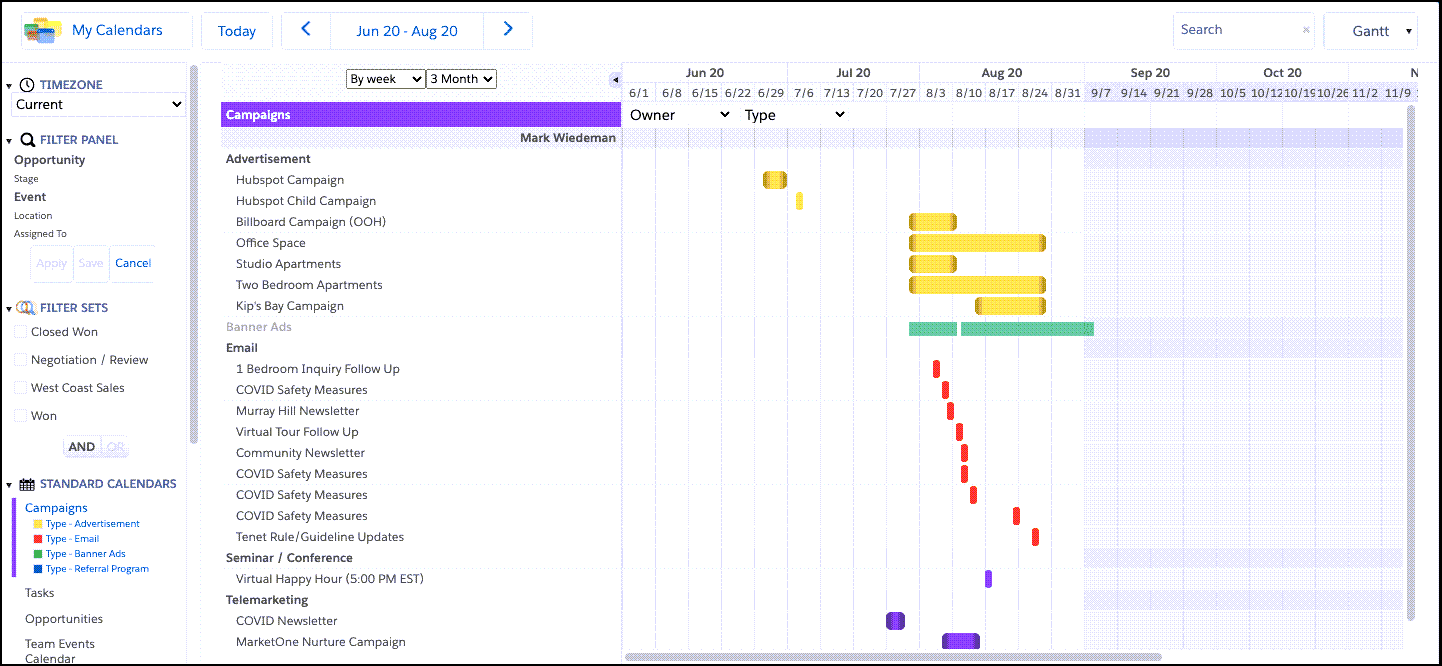Click the Today button
Viewport: 1442px width, 666px height.
(x=237, y=31)
